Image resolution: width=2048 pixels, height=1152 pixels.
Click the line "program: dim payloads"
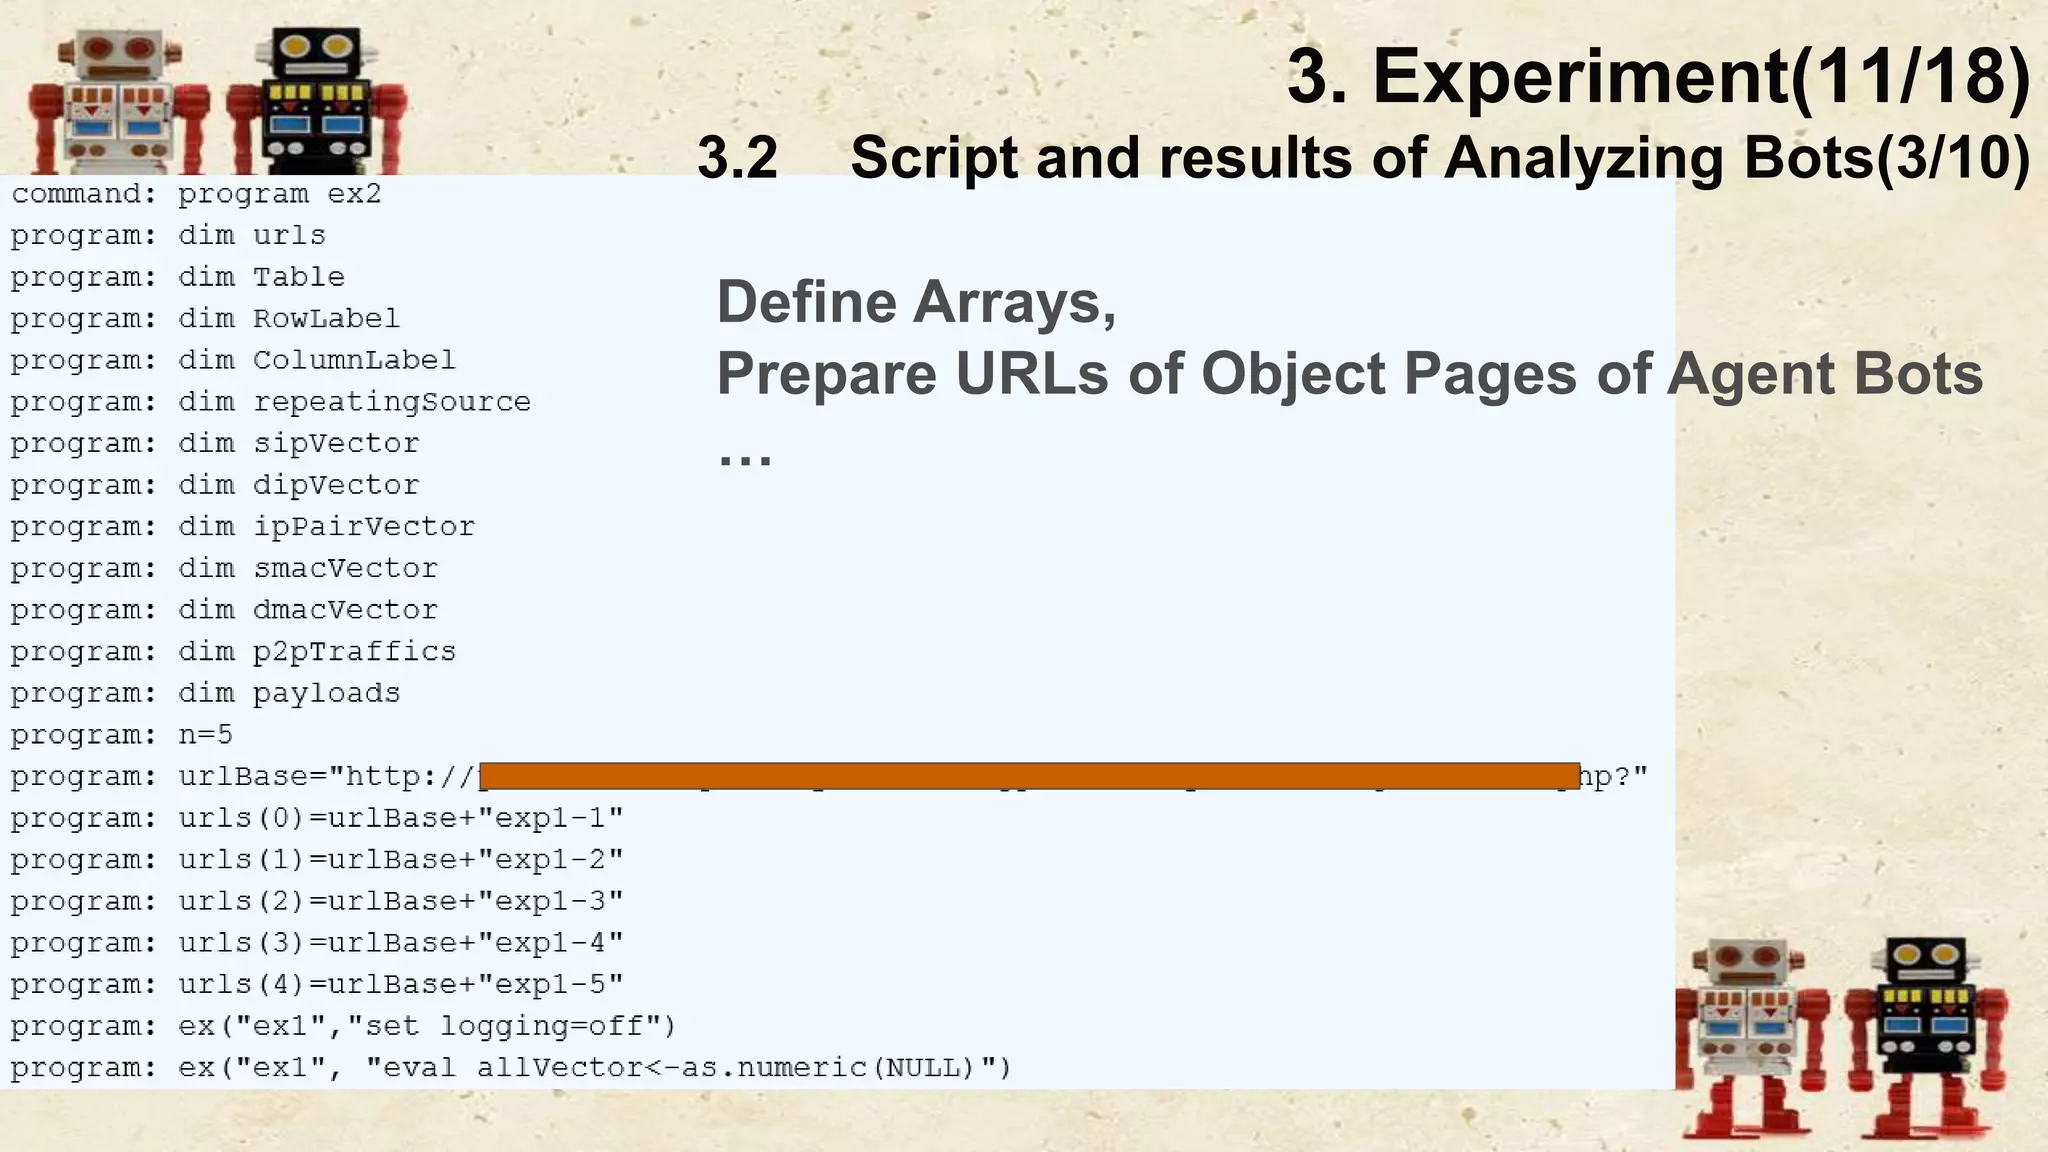205,694
